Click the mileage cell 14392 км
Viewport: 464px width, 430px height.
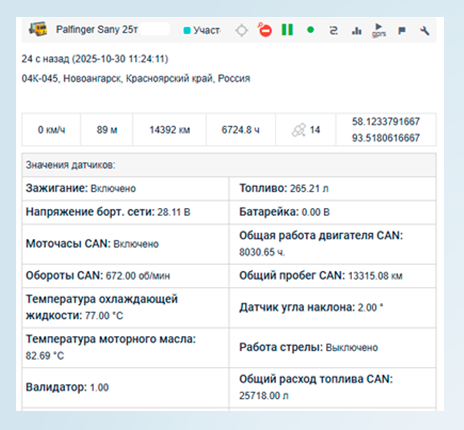170,130
